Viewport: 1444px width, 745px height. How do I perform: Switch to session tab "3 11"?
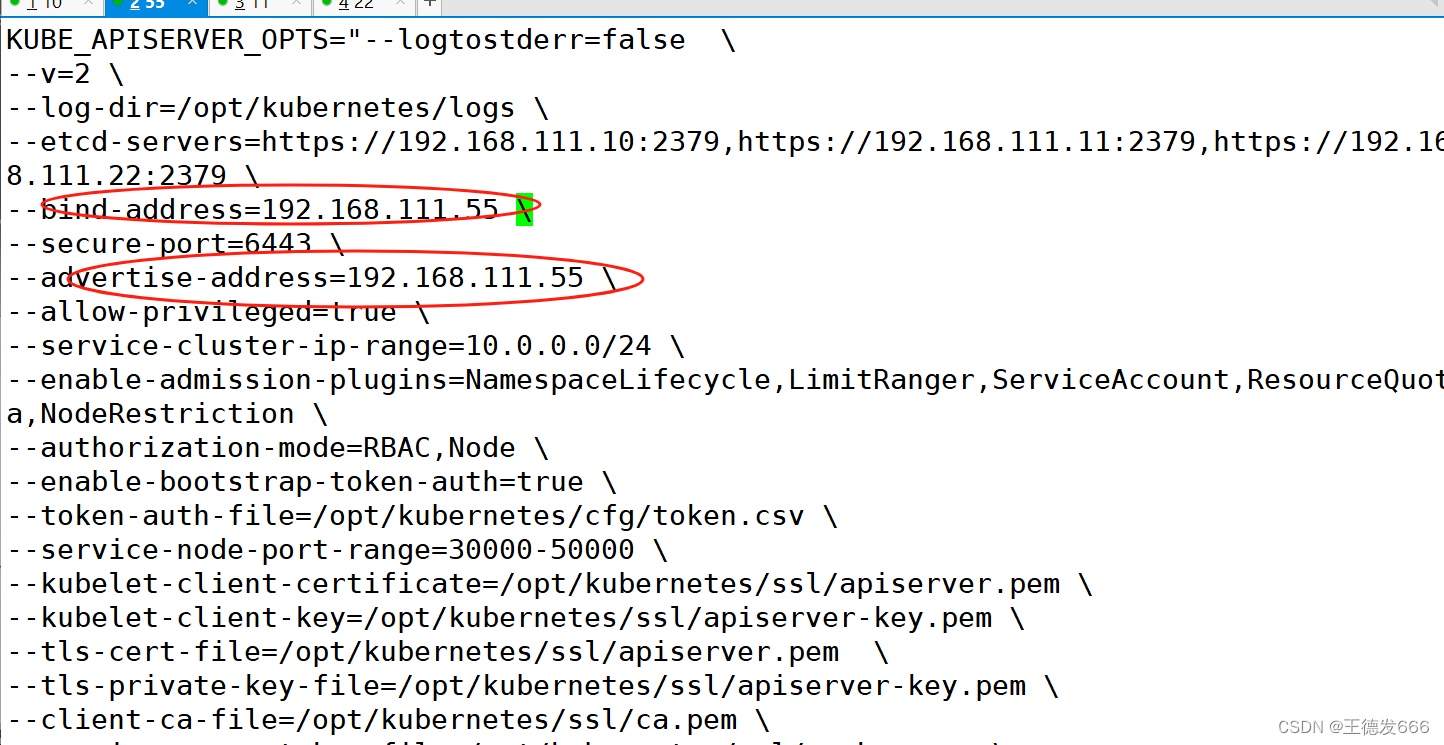click(x=252, y=5)
